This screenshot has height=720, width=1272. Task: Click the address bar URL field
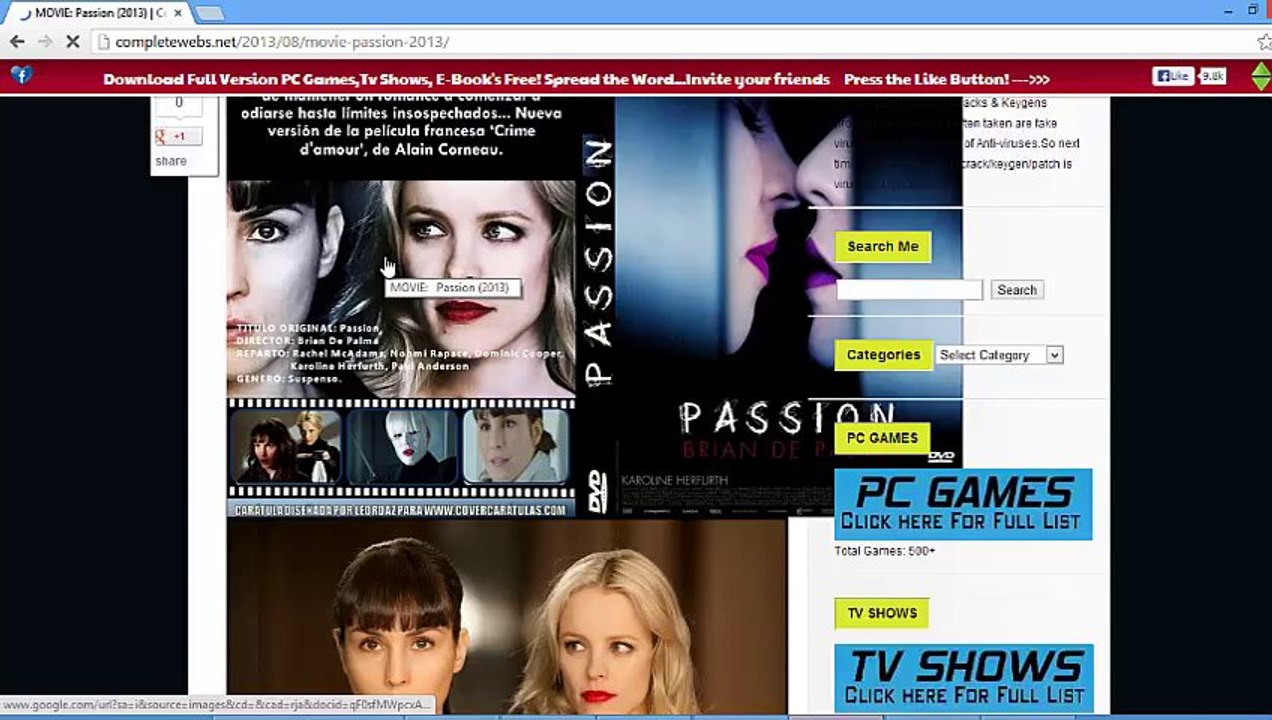670,42
